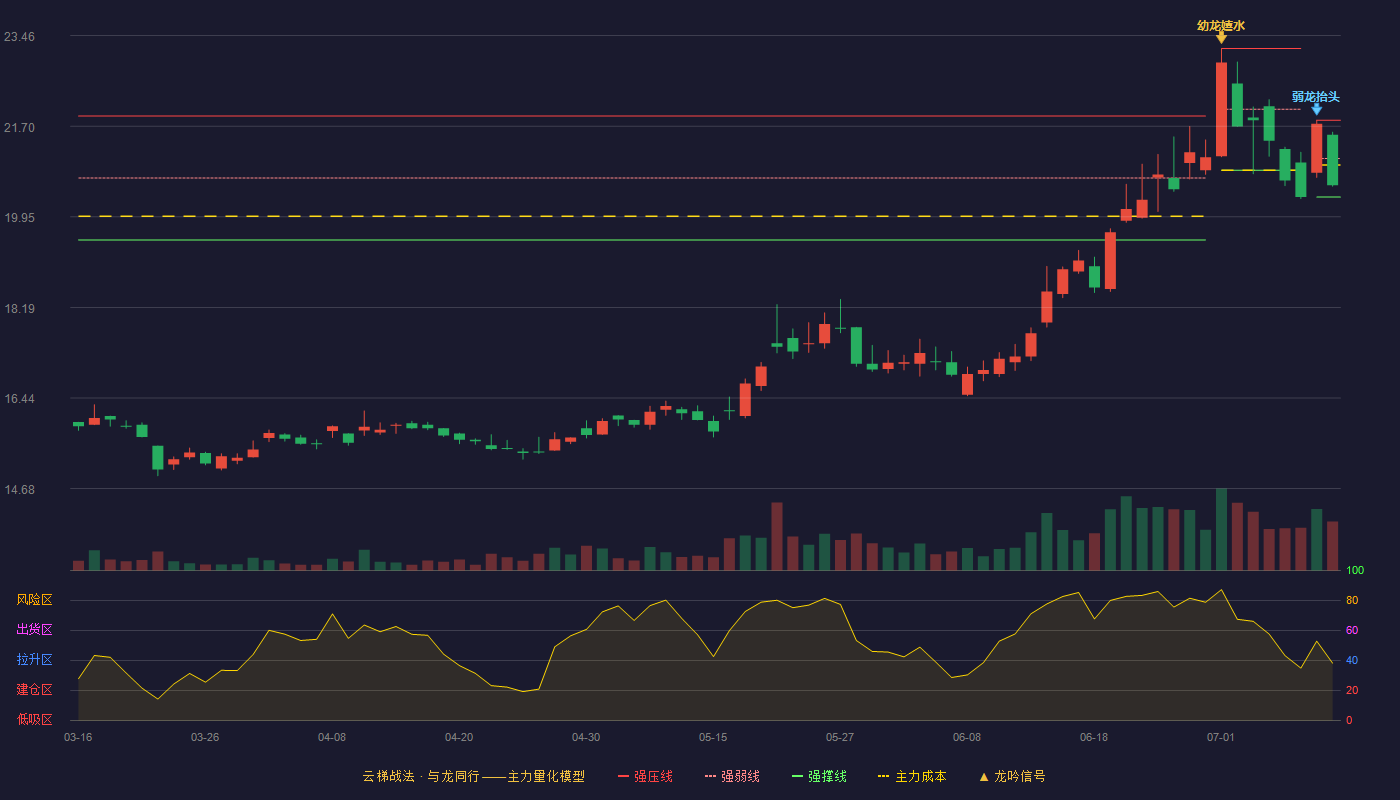Viewport: 1400px width, 800px height.
Task: Click the 23.46 price axis label
Action: (19, 37)
